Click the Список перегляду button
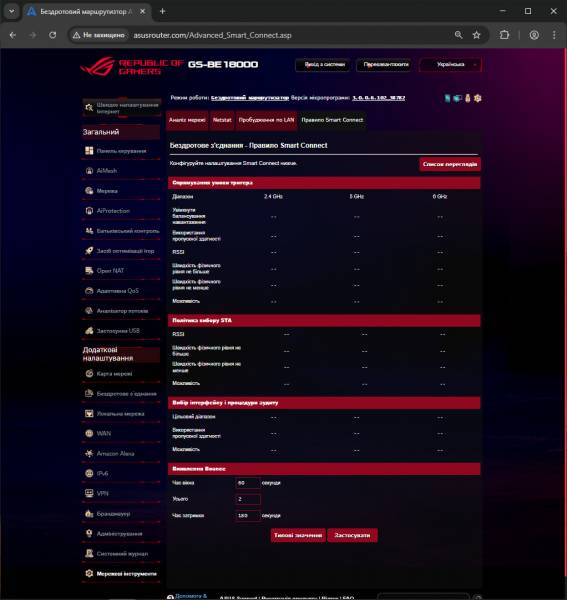This screenshot has height=600, width=567. pos(450,164)
